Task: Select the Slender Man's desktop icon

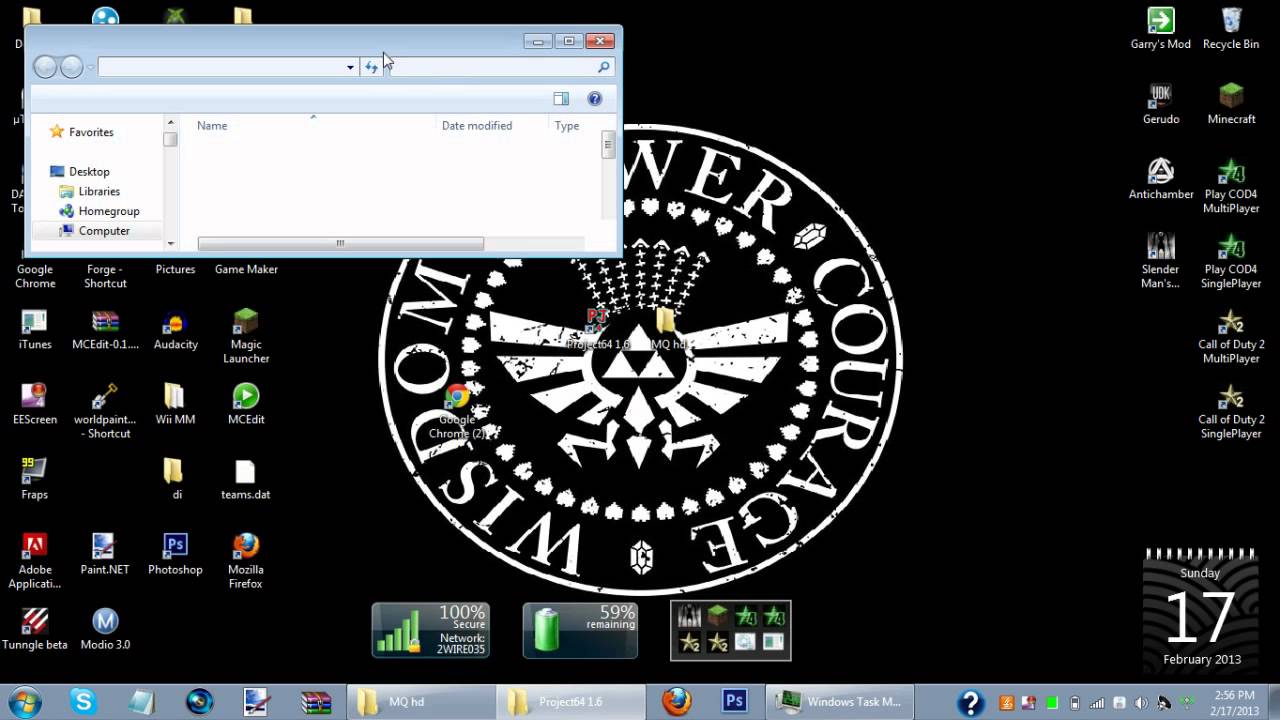Action: click(1160, 260)
